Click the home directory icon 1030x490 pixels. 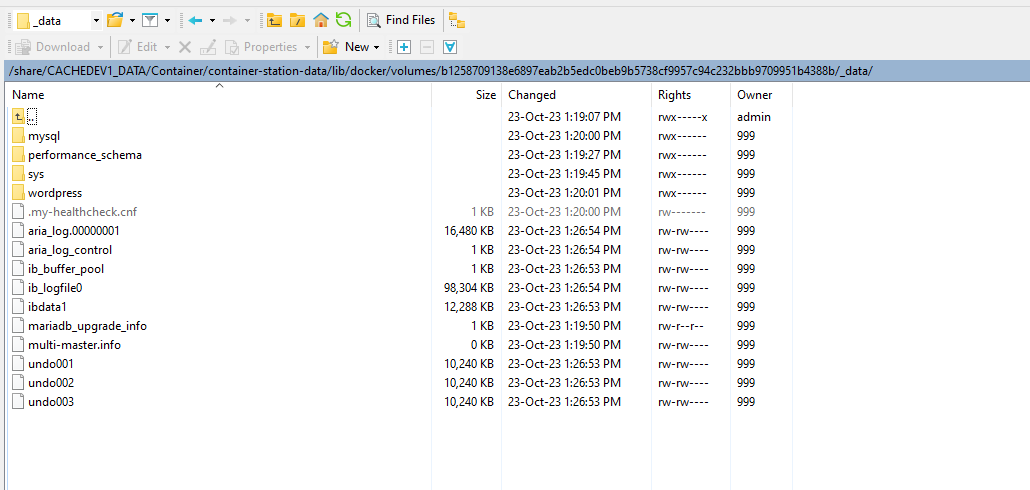(320, 20)
